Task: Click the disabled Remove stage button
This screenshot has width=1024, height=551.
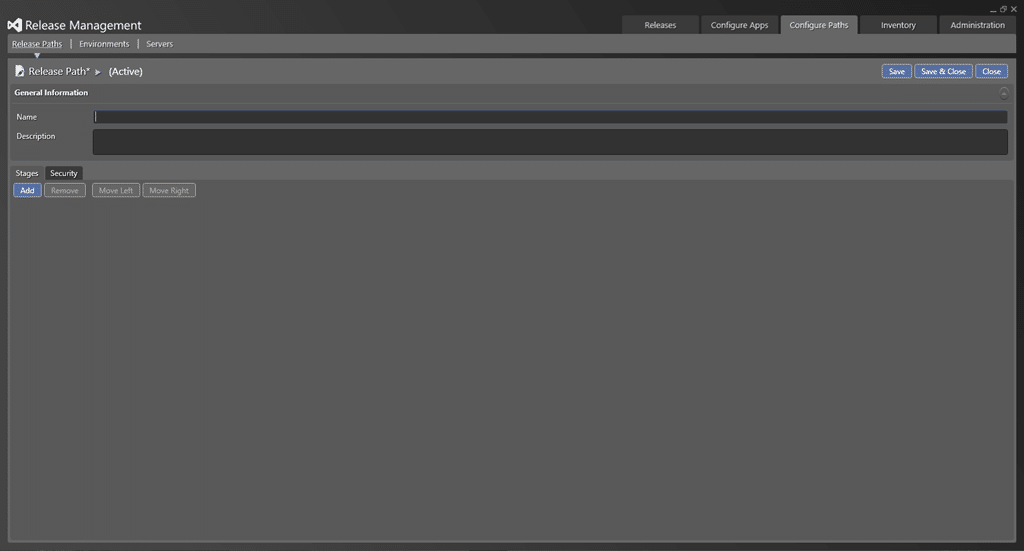Action: [65, 191]
